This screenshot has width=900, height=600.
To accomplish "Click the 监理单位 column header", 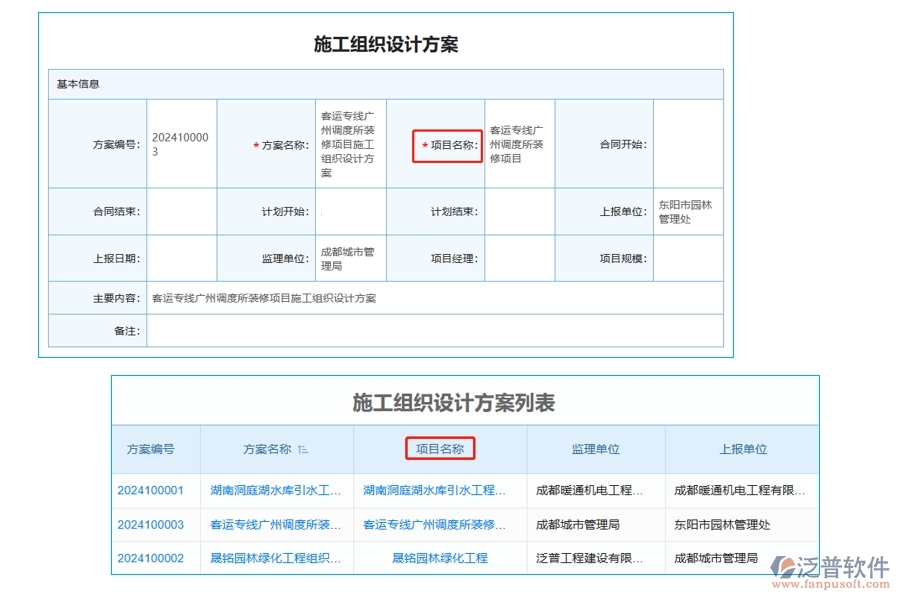I will click(x=595, y=448).
